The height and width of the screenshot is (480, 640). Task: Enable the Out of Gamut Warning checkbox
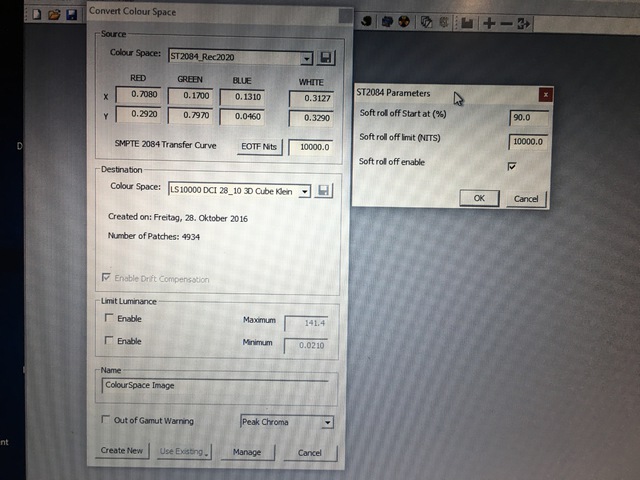pyautogui.click(x=105, y=419)
